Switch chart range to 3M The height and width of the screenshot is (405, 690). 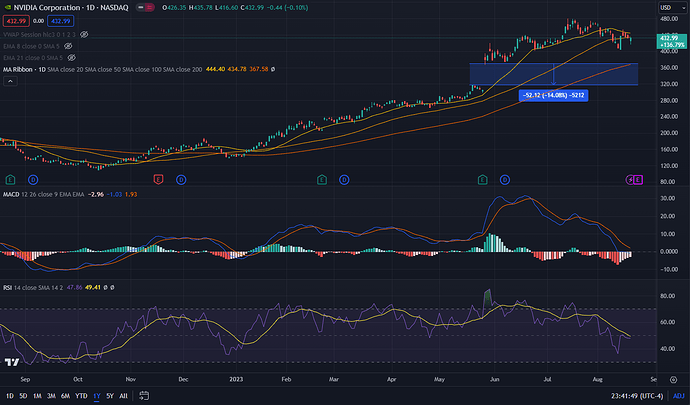[x=51, y=396]
